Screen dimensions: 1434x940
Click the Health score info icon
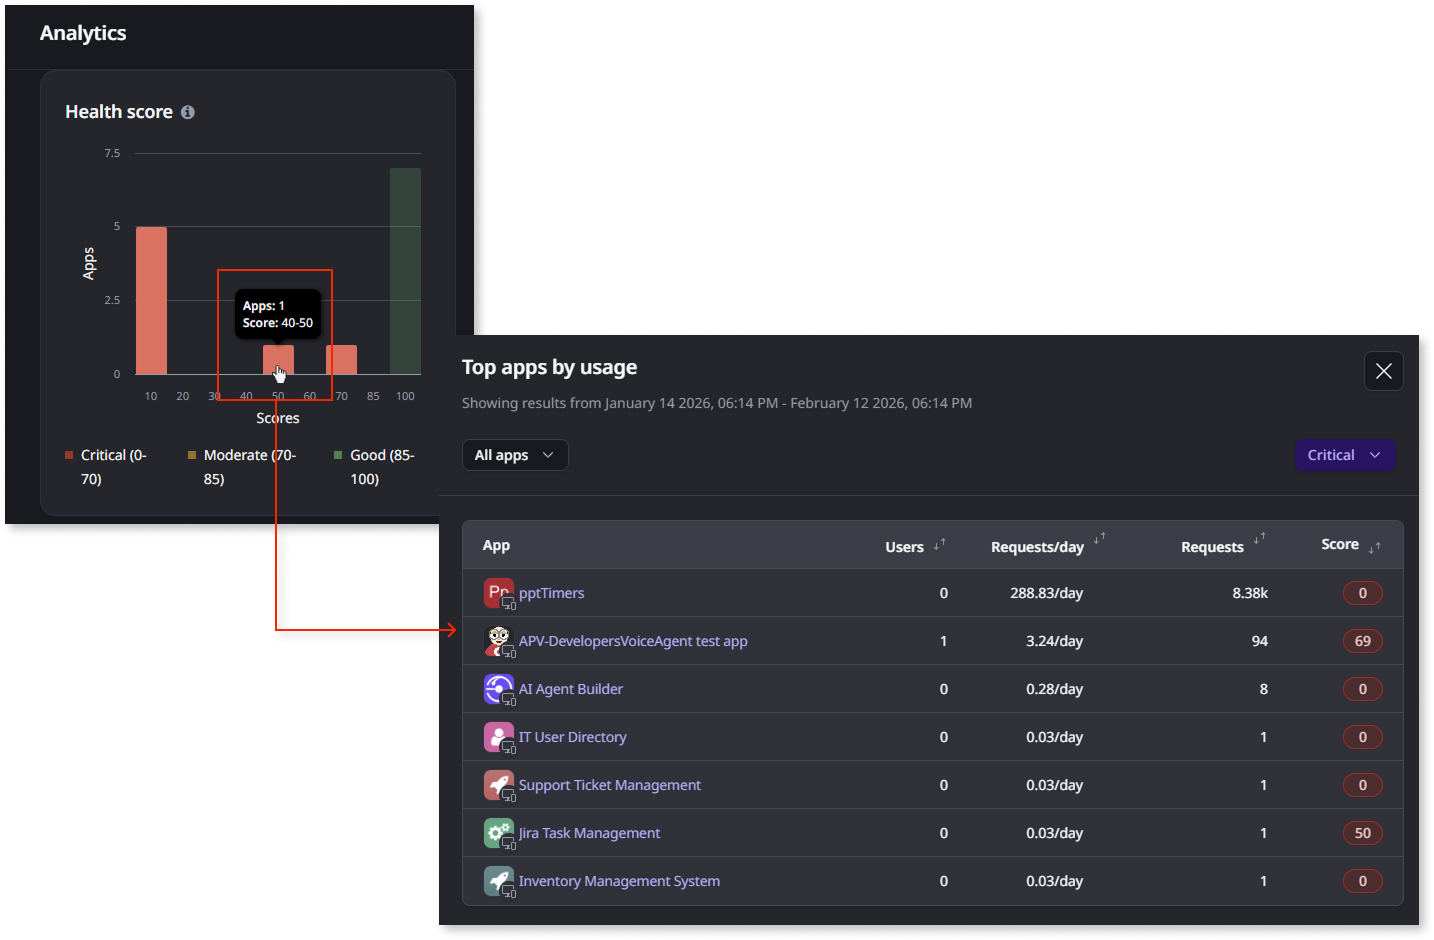click(x=187, y=112)
